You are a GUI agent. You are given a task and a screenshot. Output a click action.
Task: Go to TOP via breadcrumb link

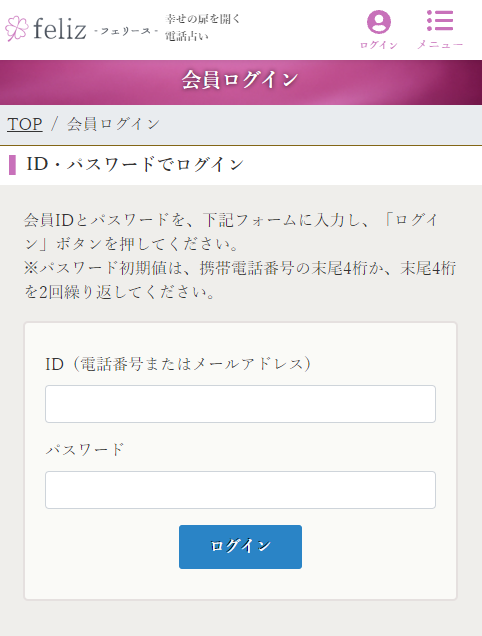pyautogui.click(x=25, y=124)
